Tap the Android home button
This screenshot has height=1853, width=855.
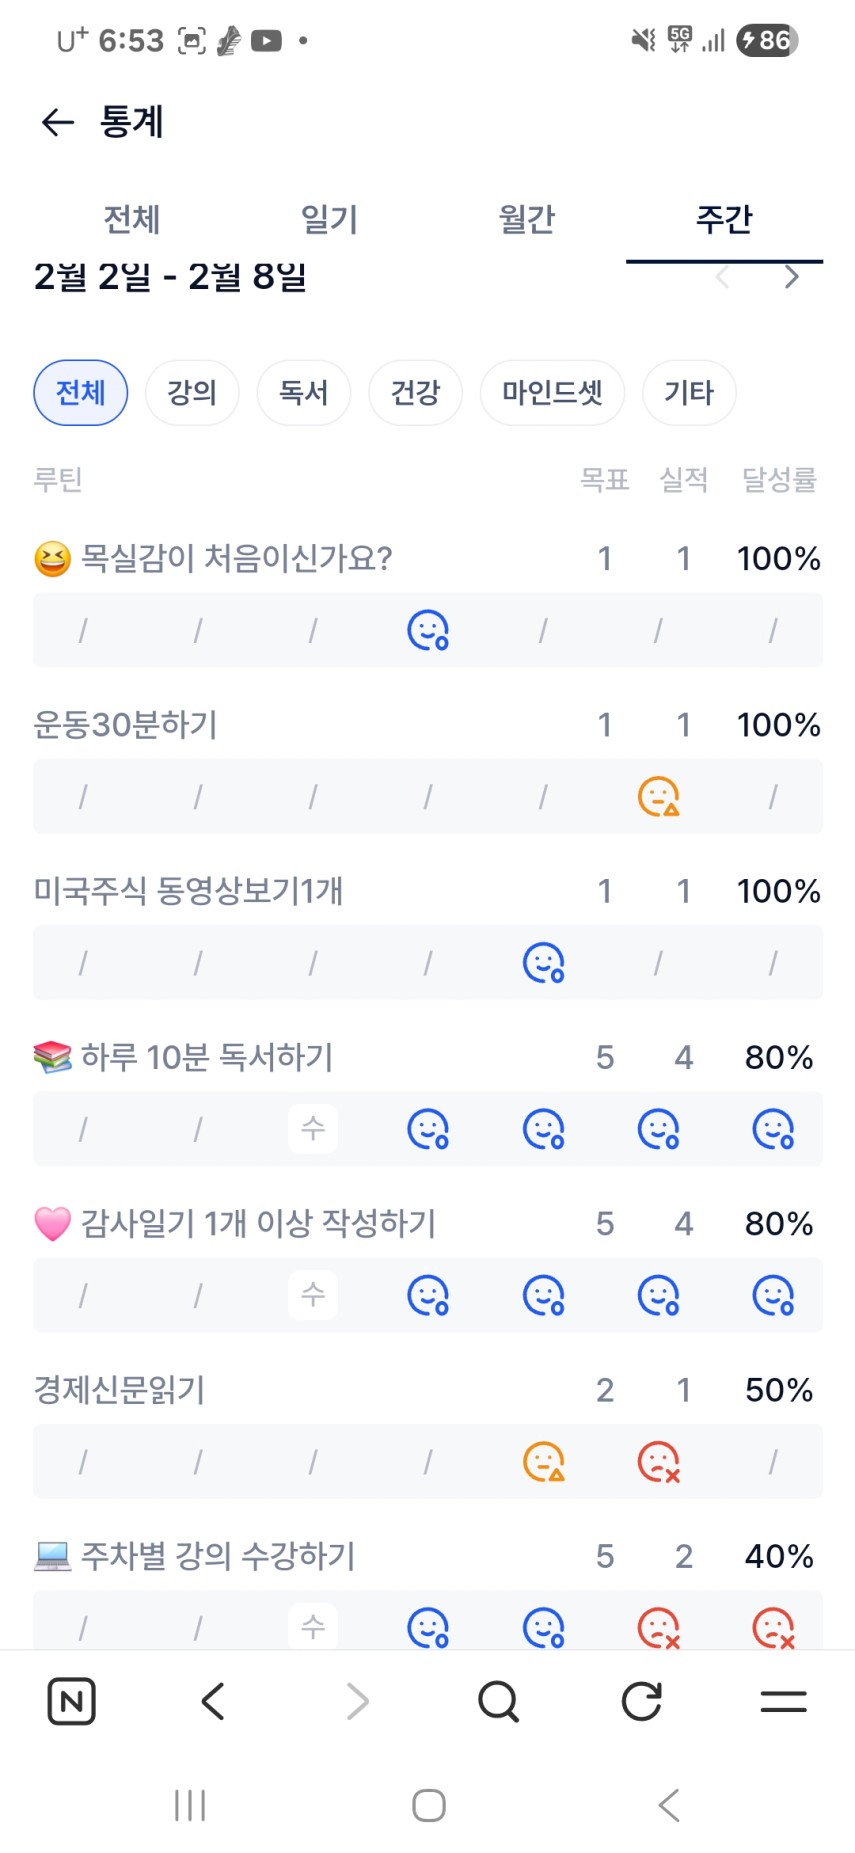(x=429, y=1805)
